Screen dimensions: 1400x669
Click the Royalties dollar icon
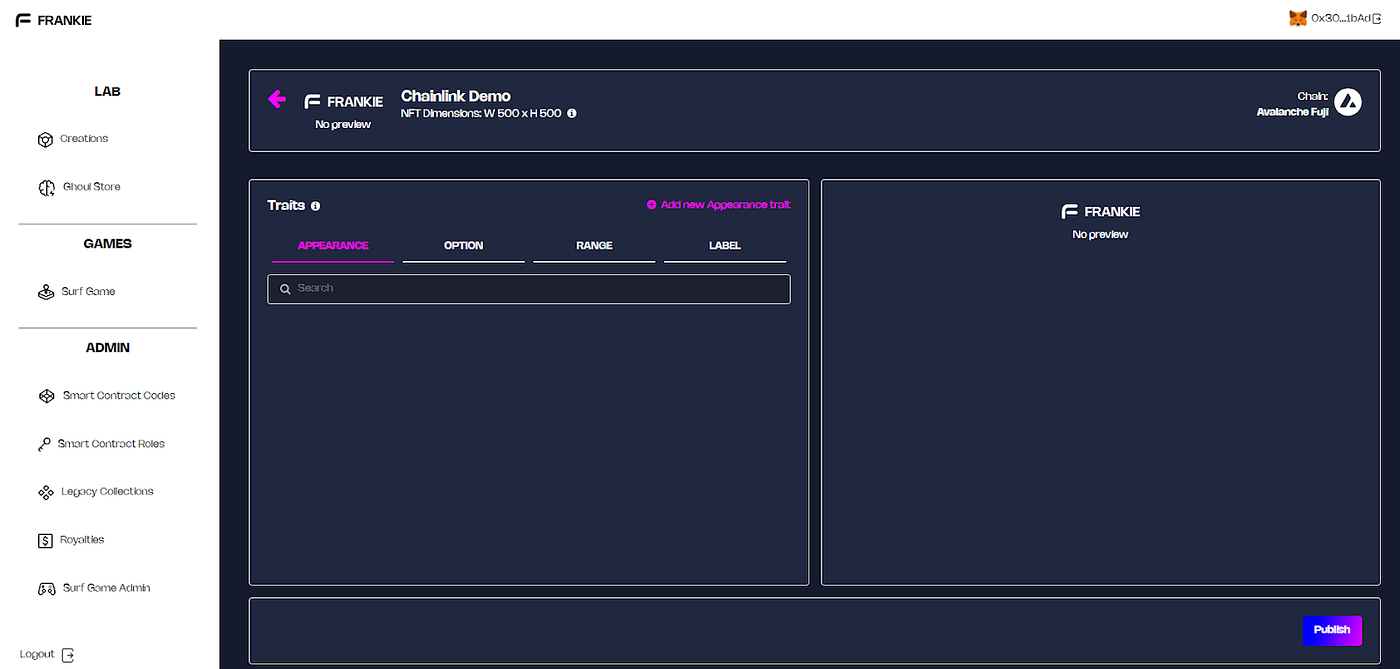pyautogui.click(x=45, y=540)
